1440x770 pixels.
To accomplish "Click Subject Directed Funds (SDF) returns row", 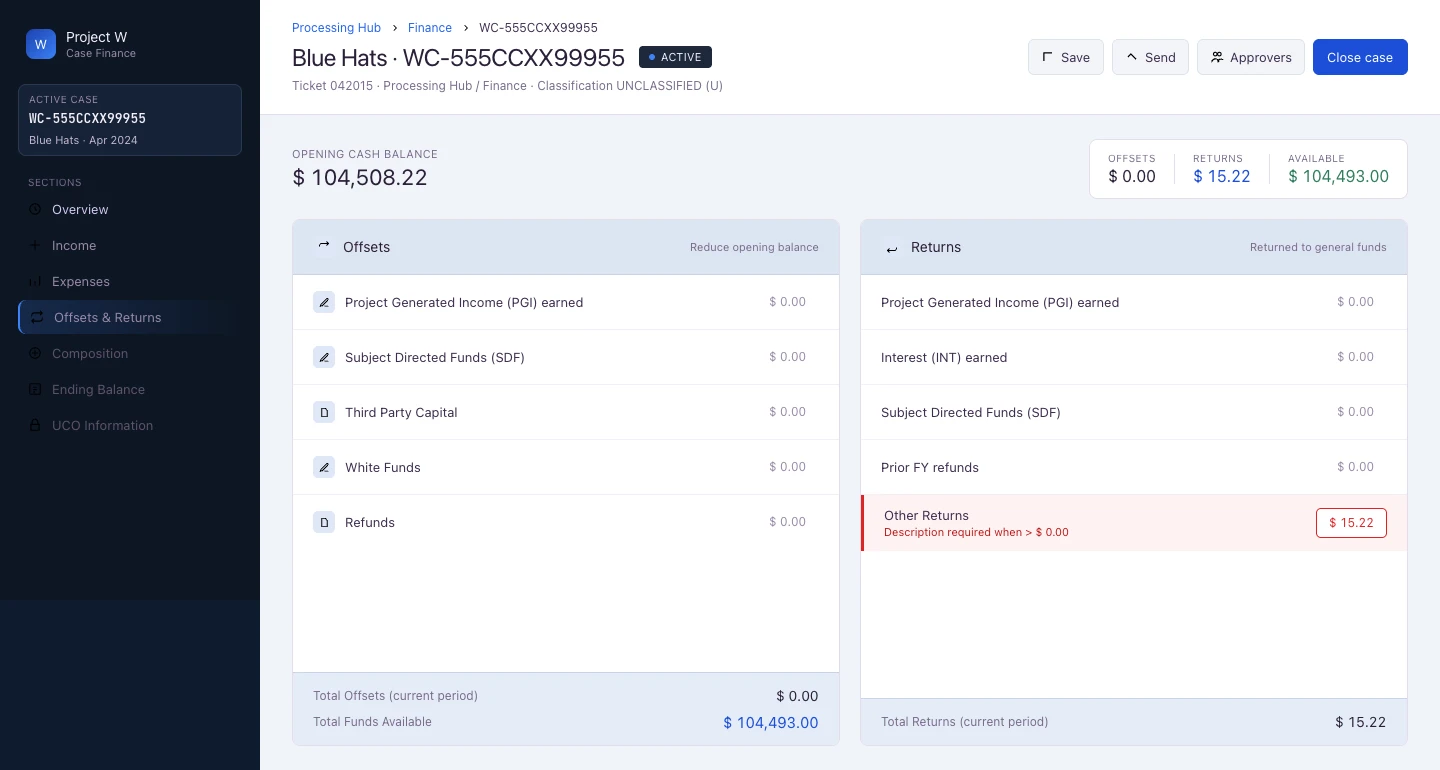I will [1134, 412].
